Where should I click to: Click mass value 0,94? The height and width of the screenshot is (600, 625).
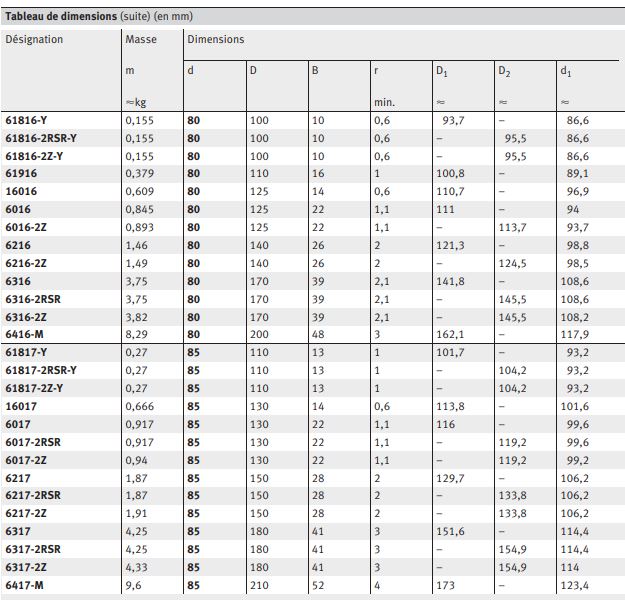136,460
